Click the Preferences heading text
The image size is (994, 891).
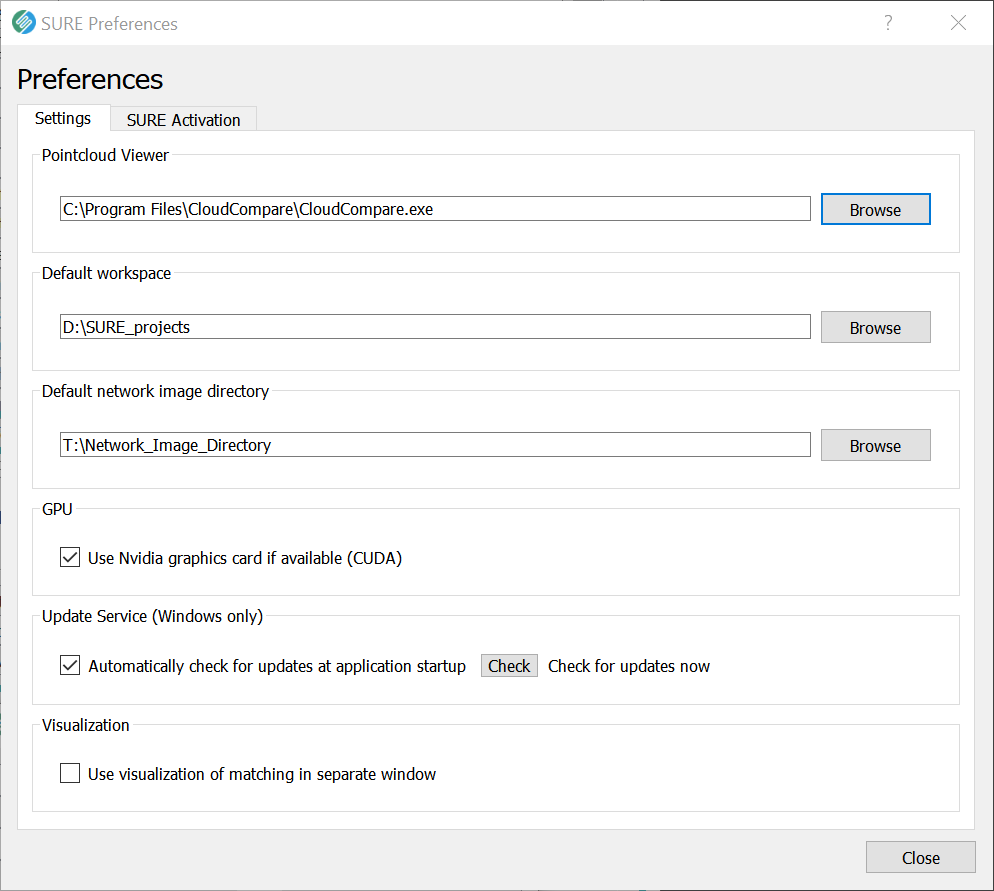(x=90, y=79)
